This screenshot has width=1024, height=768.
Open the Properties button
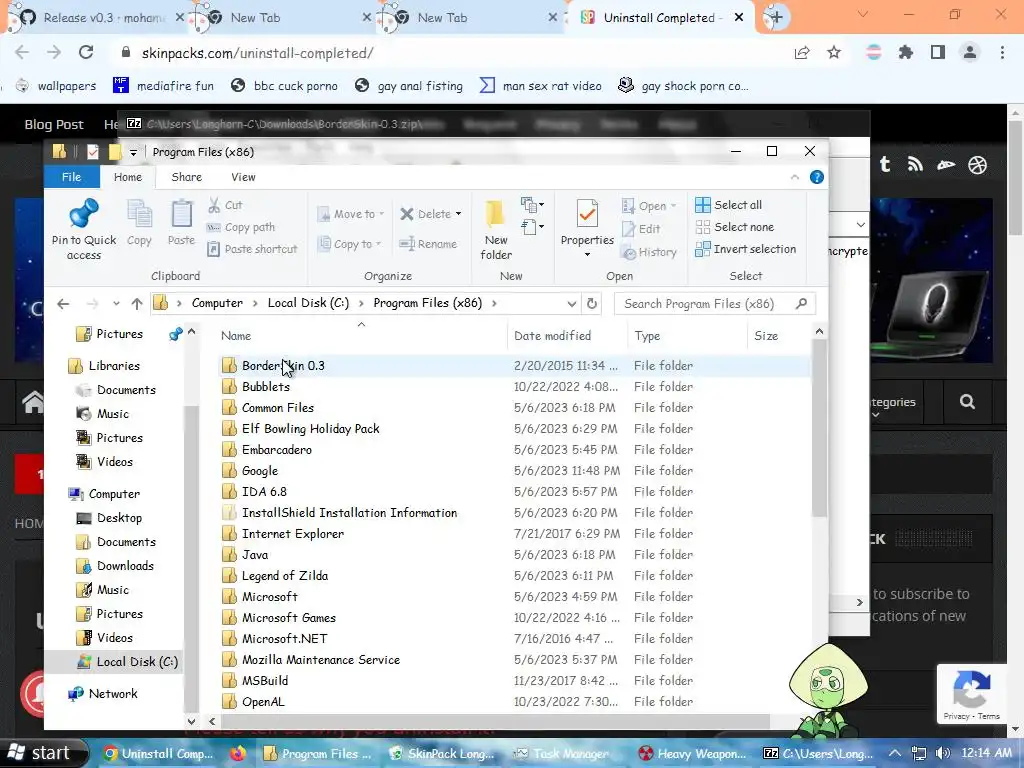[587, 229]
